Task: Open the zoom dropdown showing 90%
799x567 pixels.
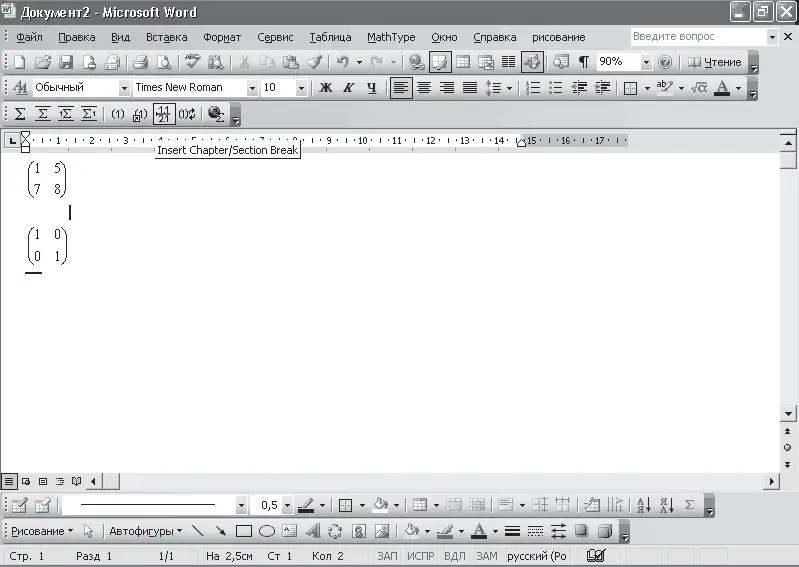Action: [646, 62]
